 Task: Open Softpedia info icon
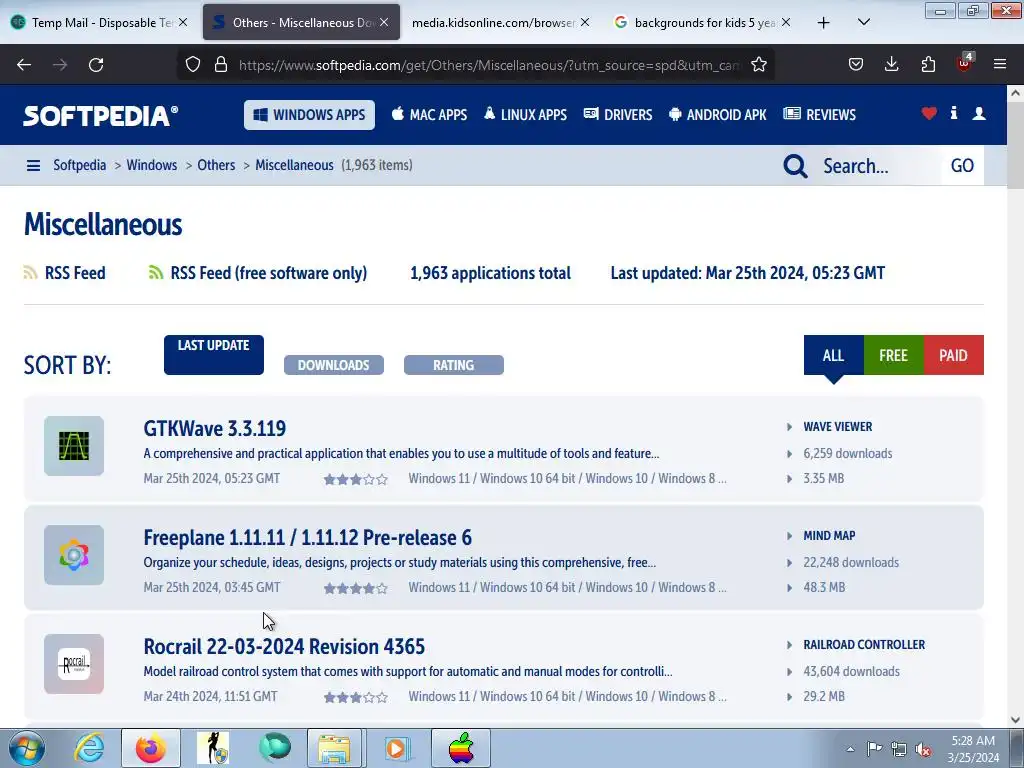coord(954,114)
